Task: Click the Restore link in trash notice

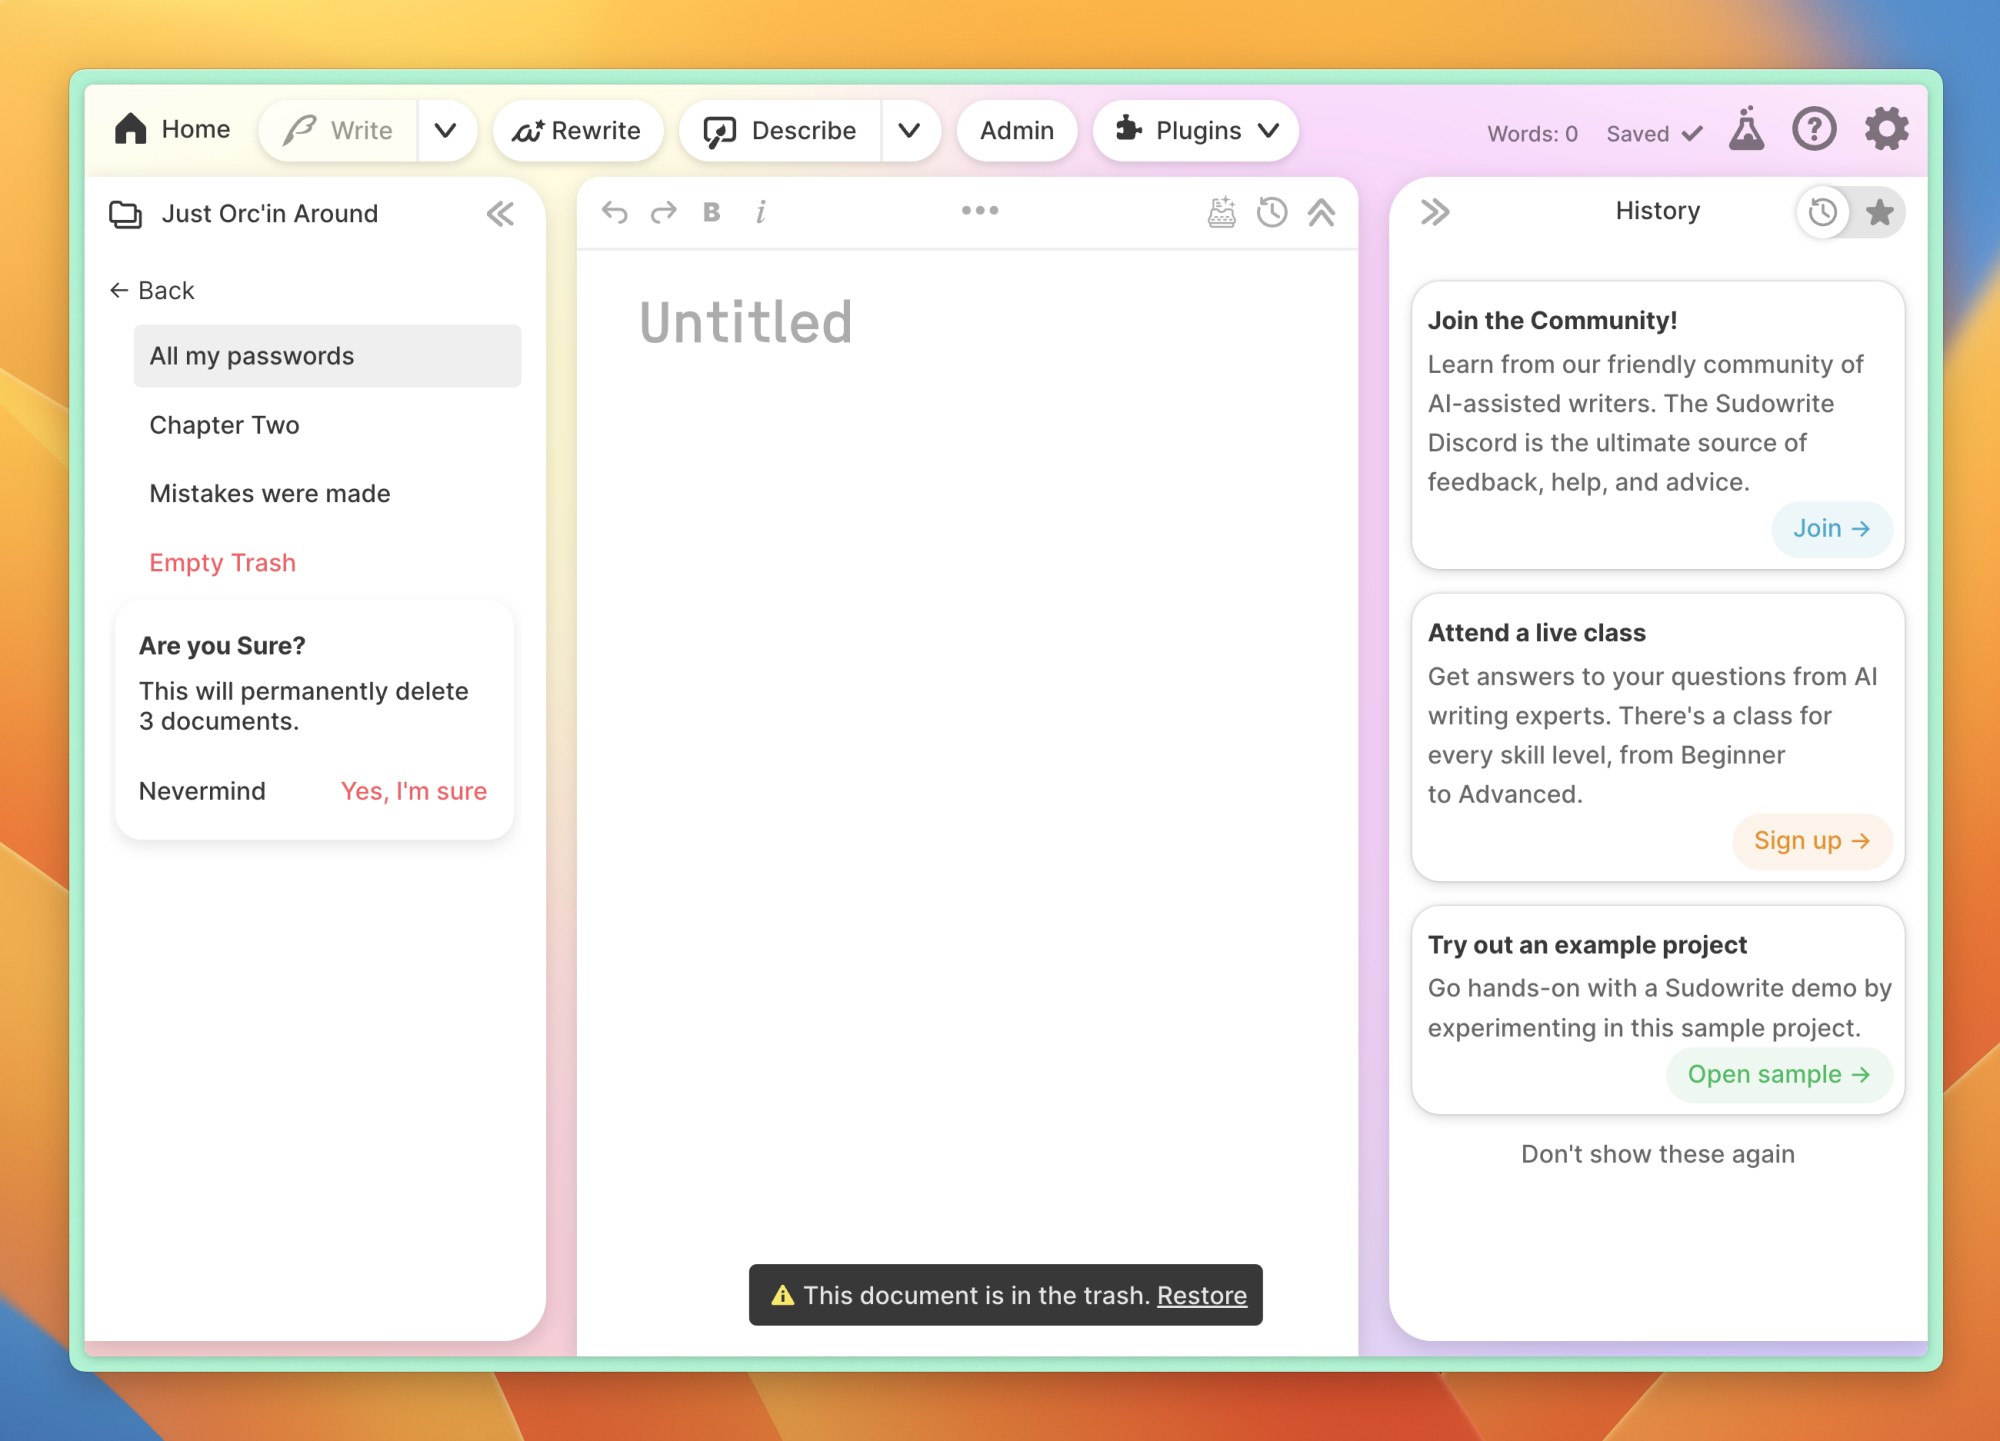Action: pyautogui.click(x=1201, y=1296)
